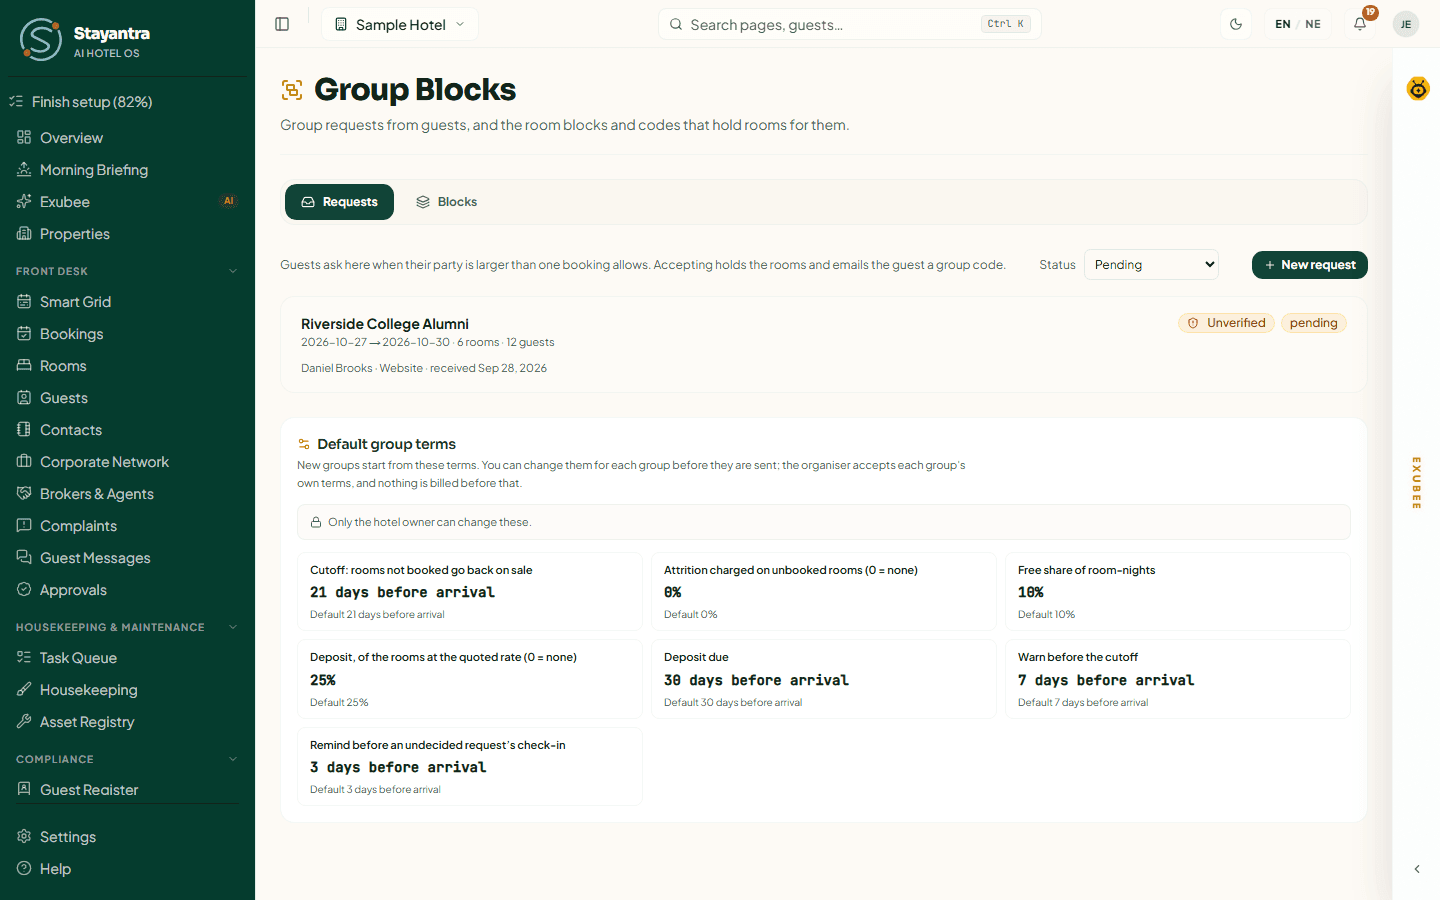Open the Status filter dropdown set to Pending
This screenshot has height=900, width=1440.
(x=1151, y=265)
